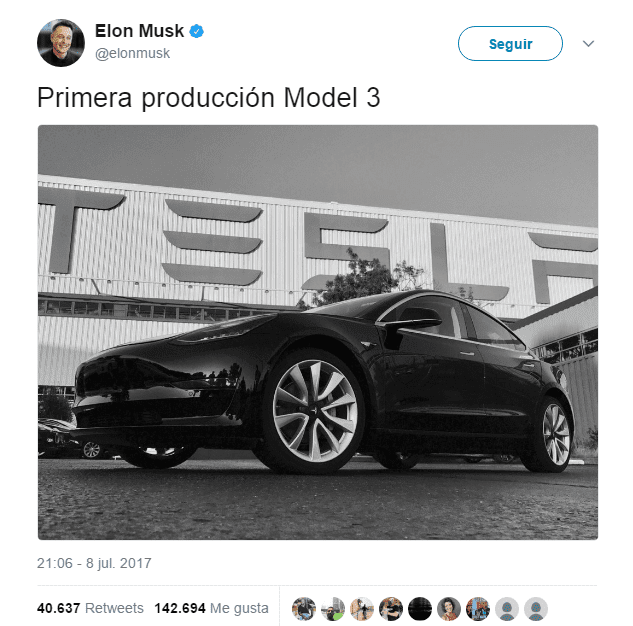Click the blue verified badge
Image resolution: width=633 pixels, height=626 pixels.
(x=197, y=31)
